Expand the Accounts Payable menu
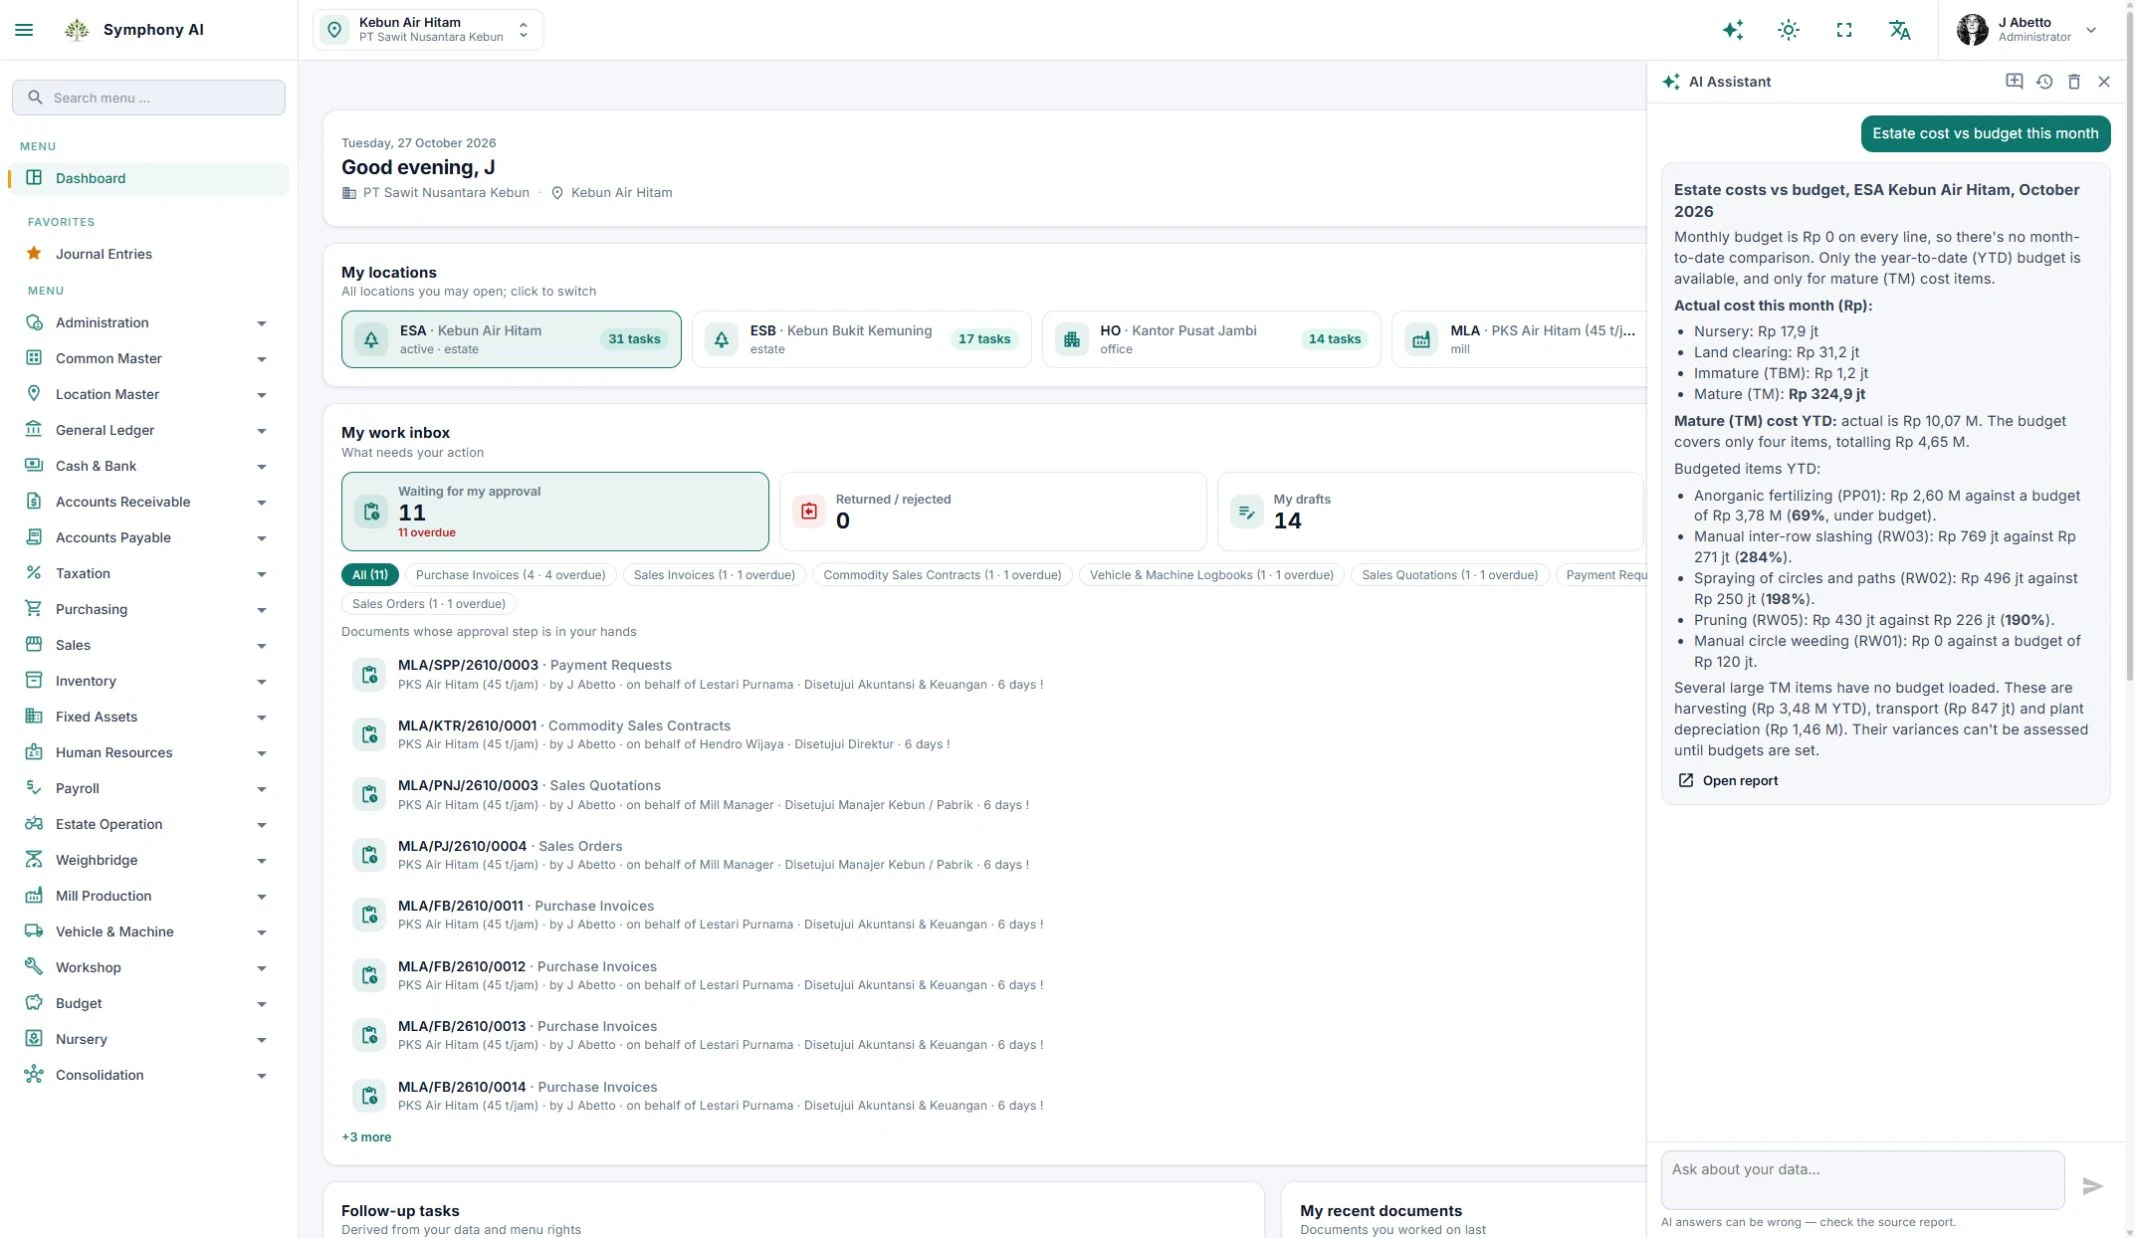The image size is (2135, 1238). [x=148, y=537]
